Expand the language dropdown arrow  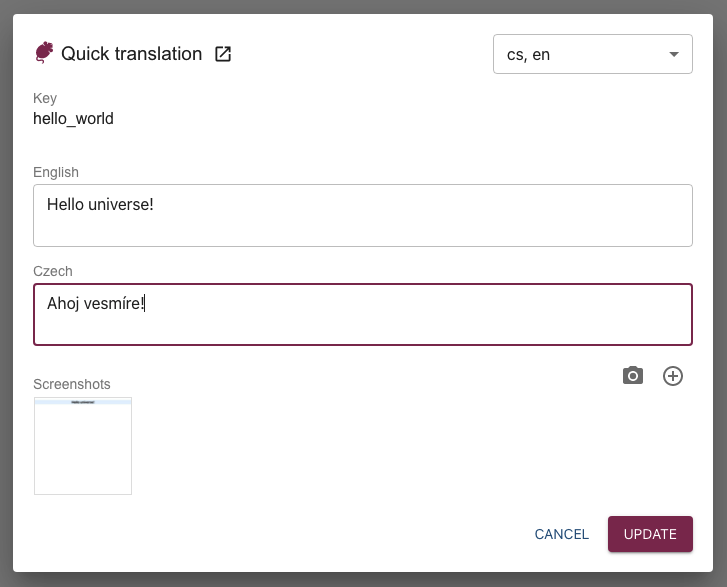pos(674,54)
